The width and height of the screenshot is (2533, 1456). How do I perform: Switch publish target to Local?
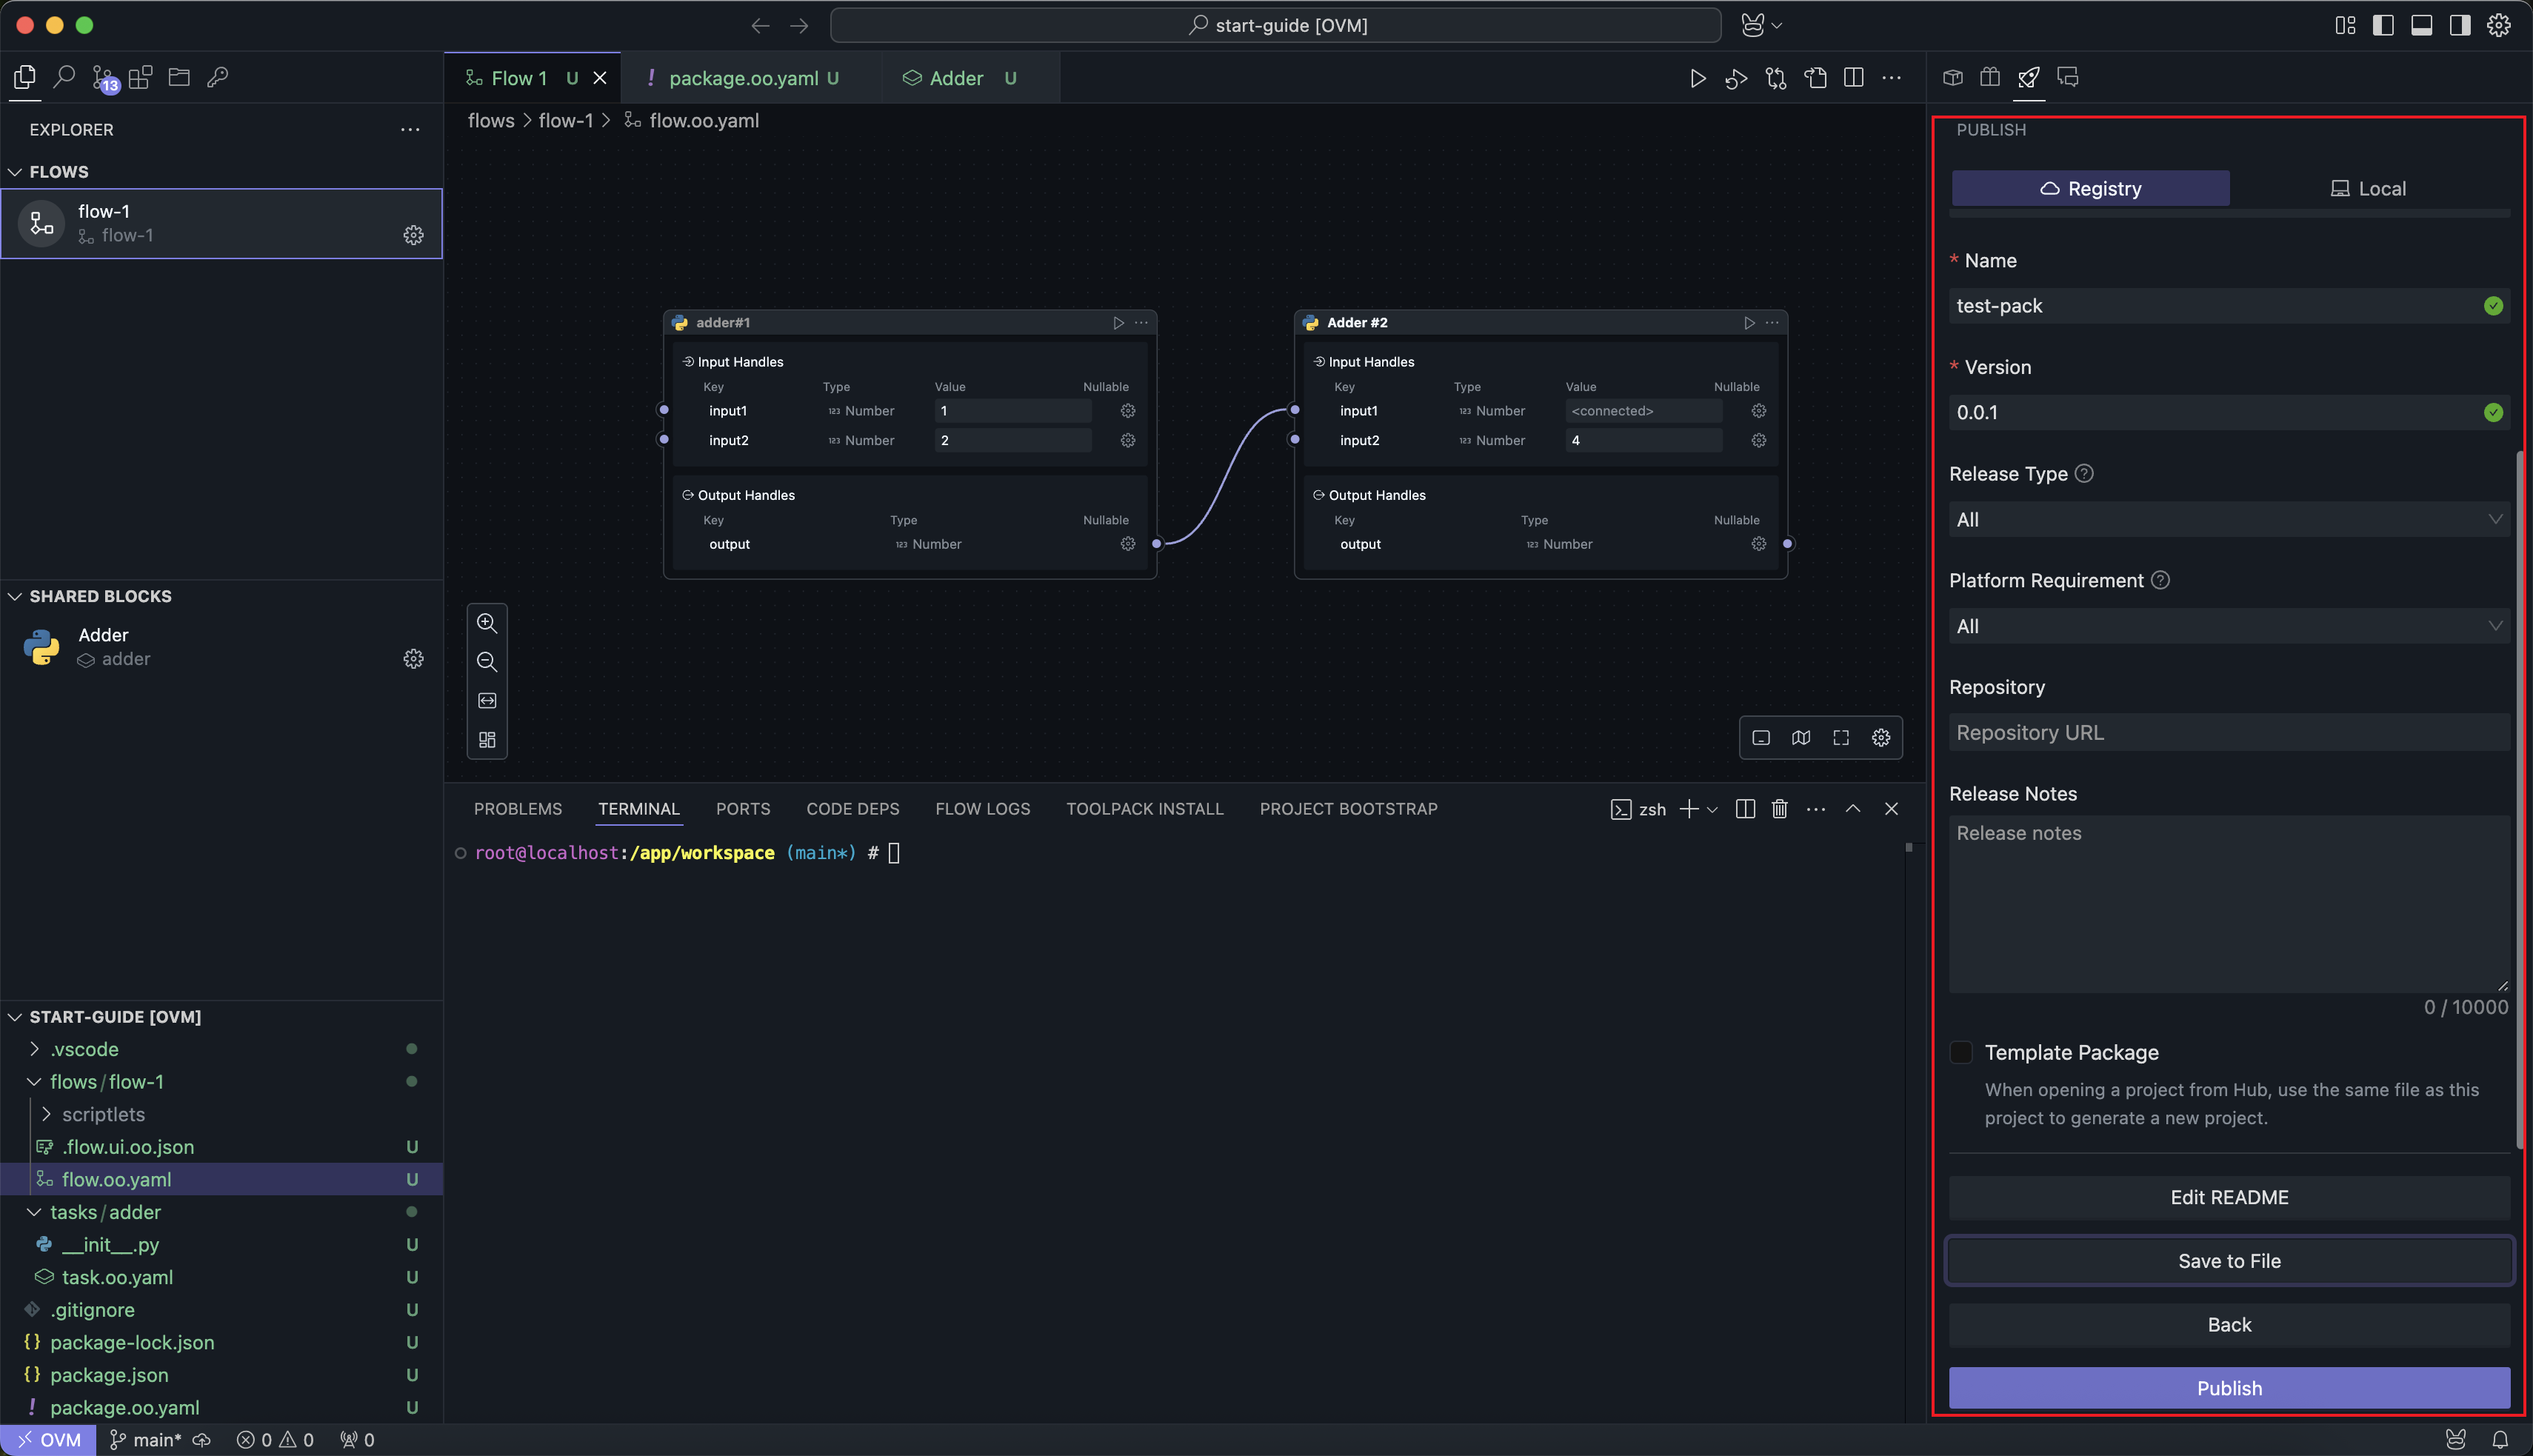point(2368,189)
